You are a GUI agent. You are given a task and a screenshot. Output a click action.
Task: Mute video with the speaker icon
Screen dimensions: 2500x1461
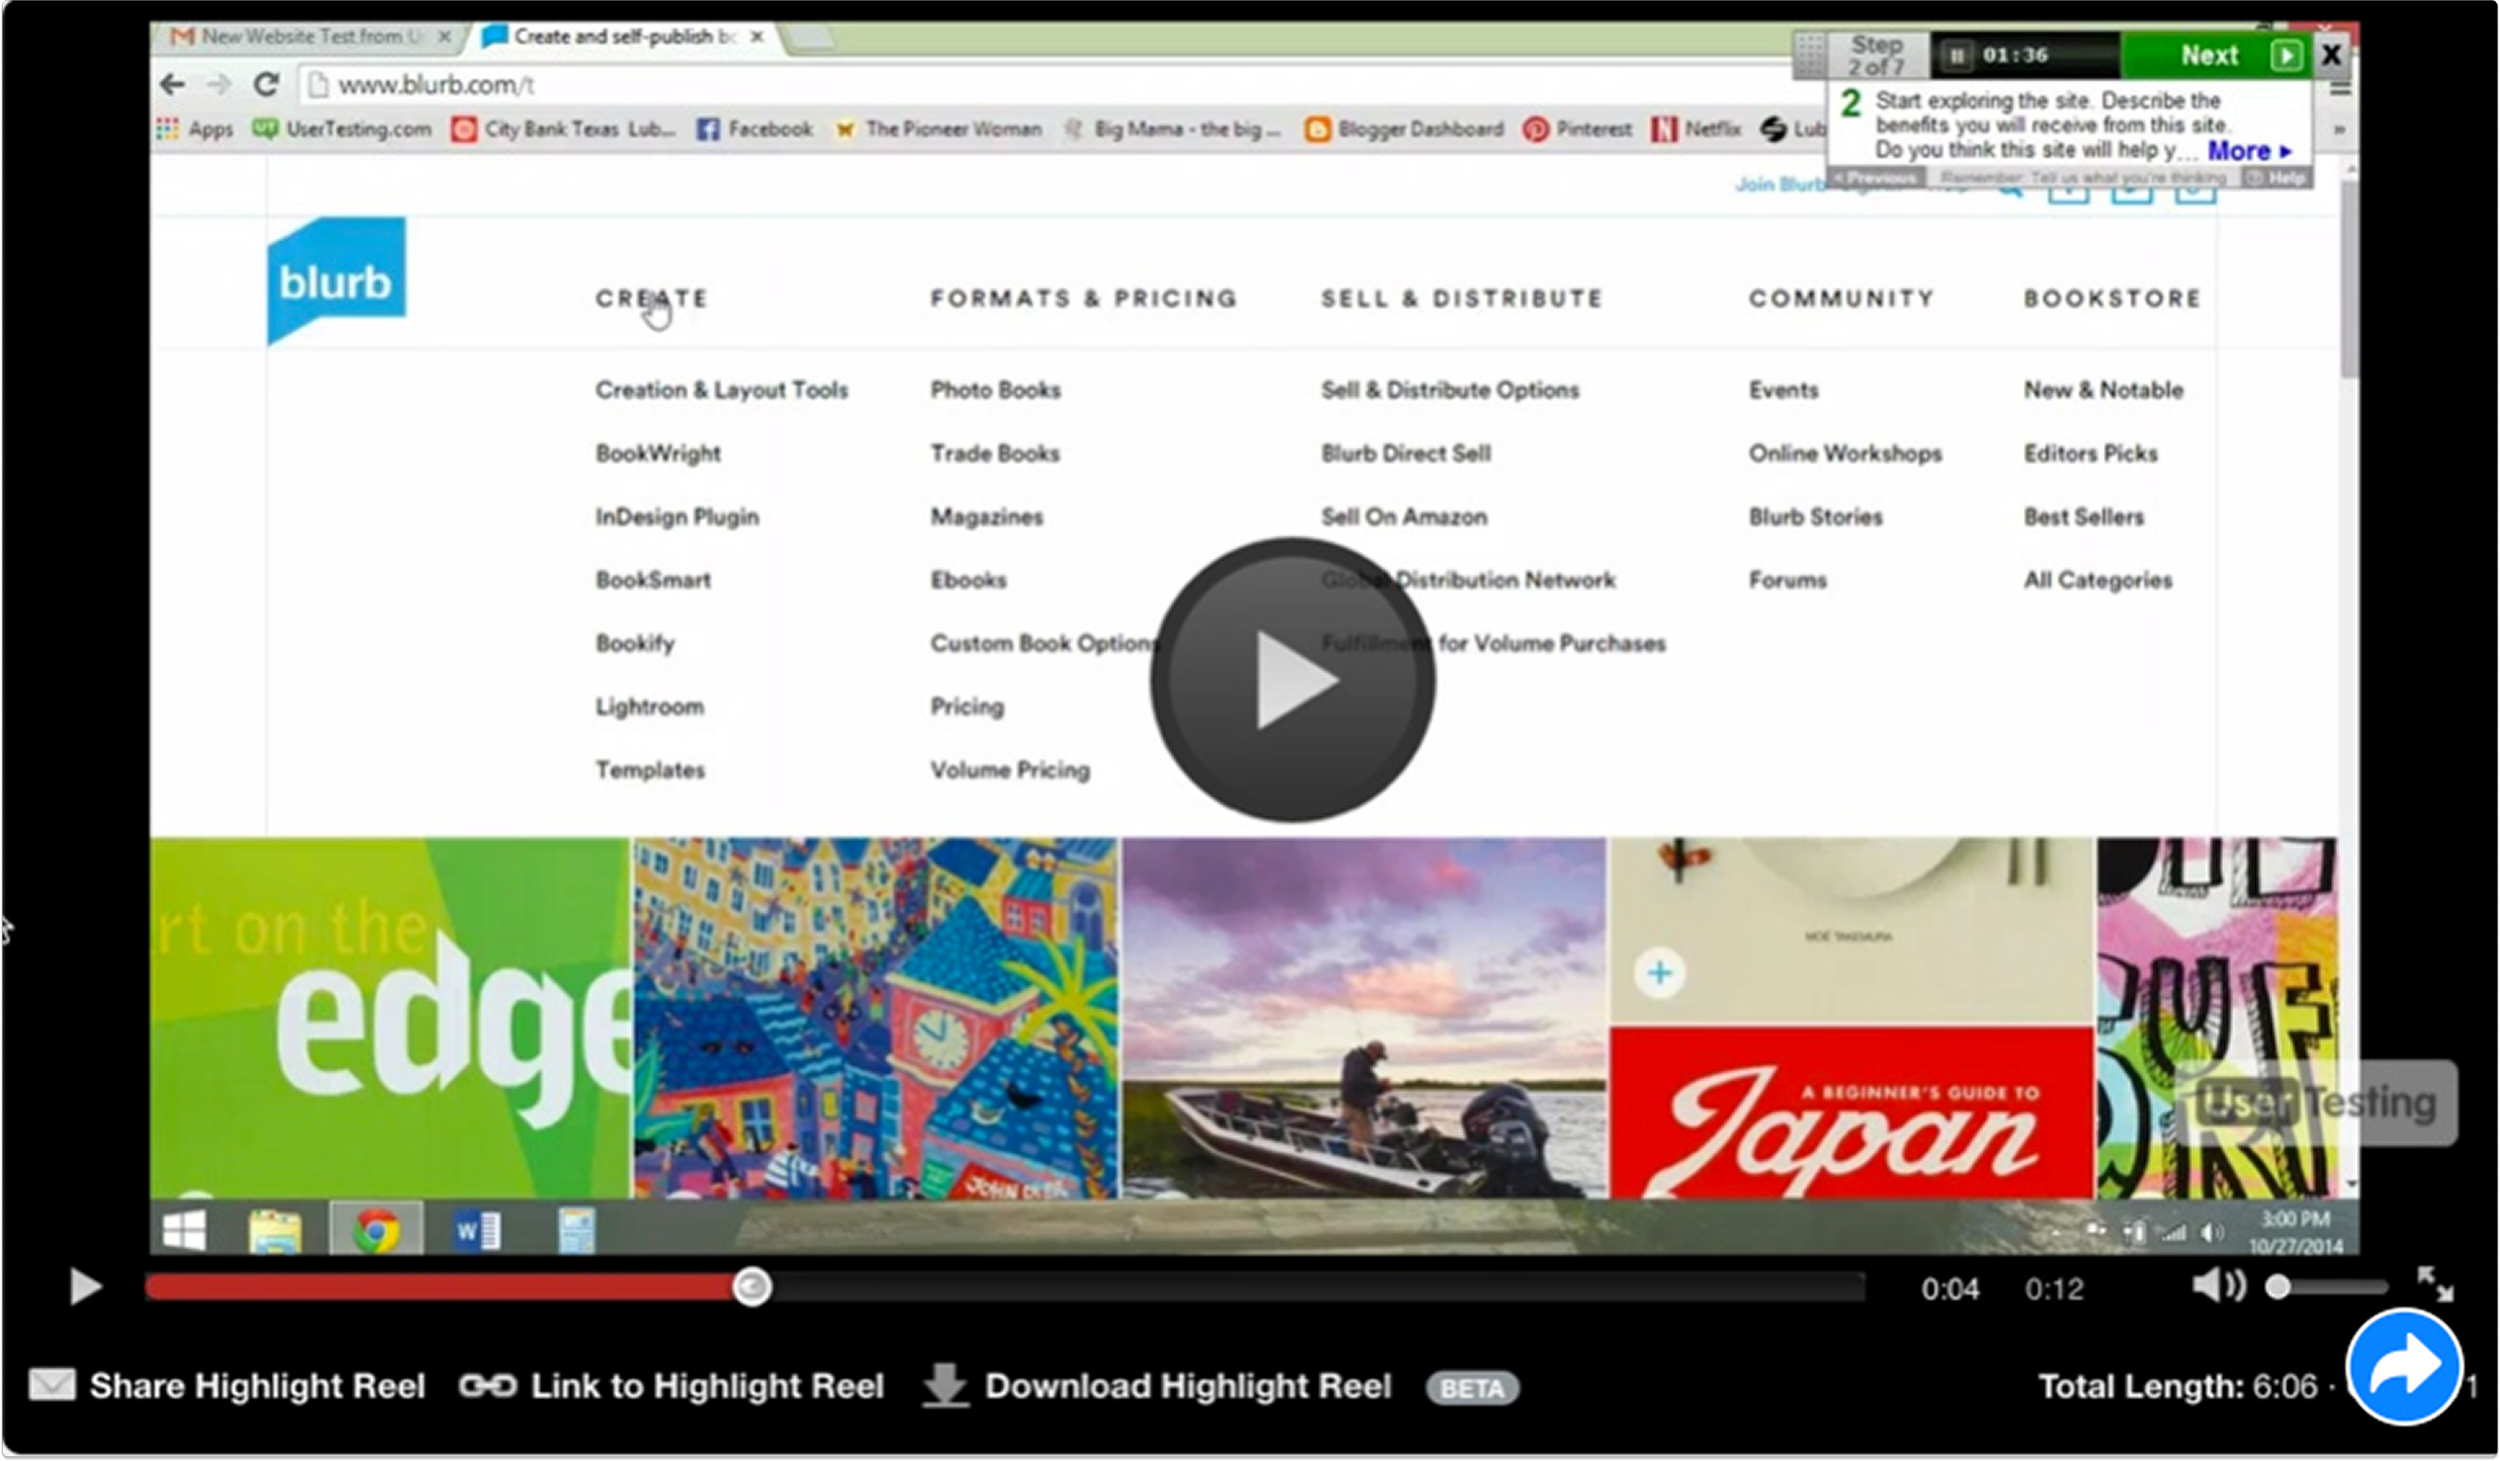coord(2217,1286)
